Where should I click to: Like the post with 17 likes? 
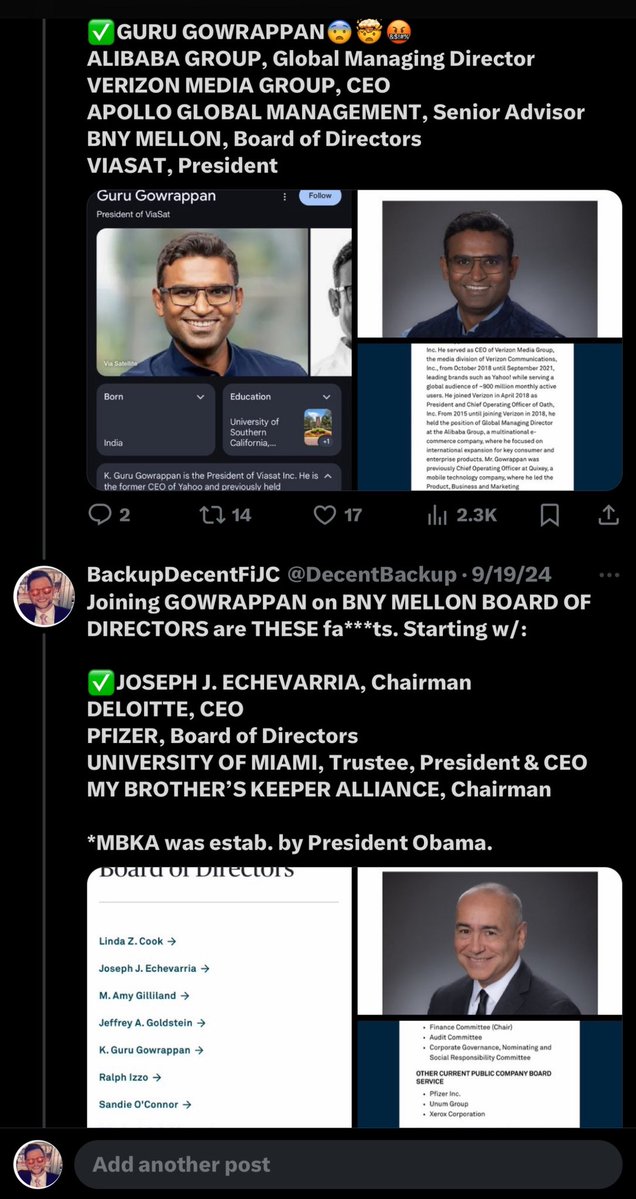click(x=326, y=515)
